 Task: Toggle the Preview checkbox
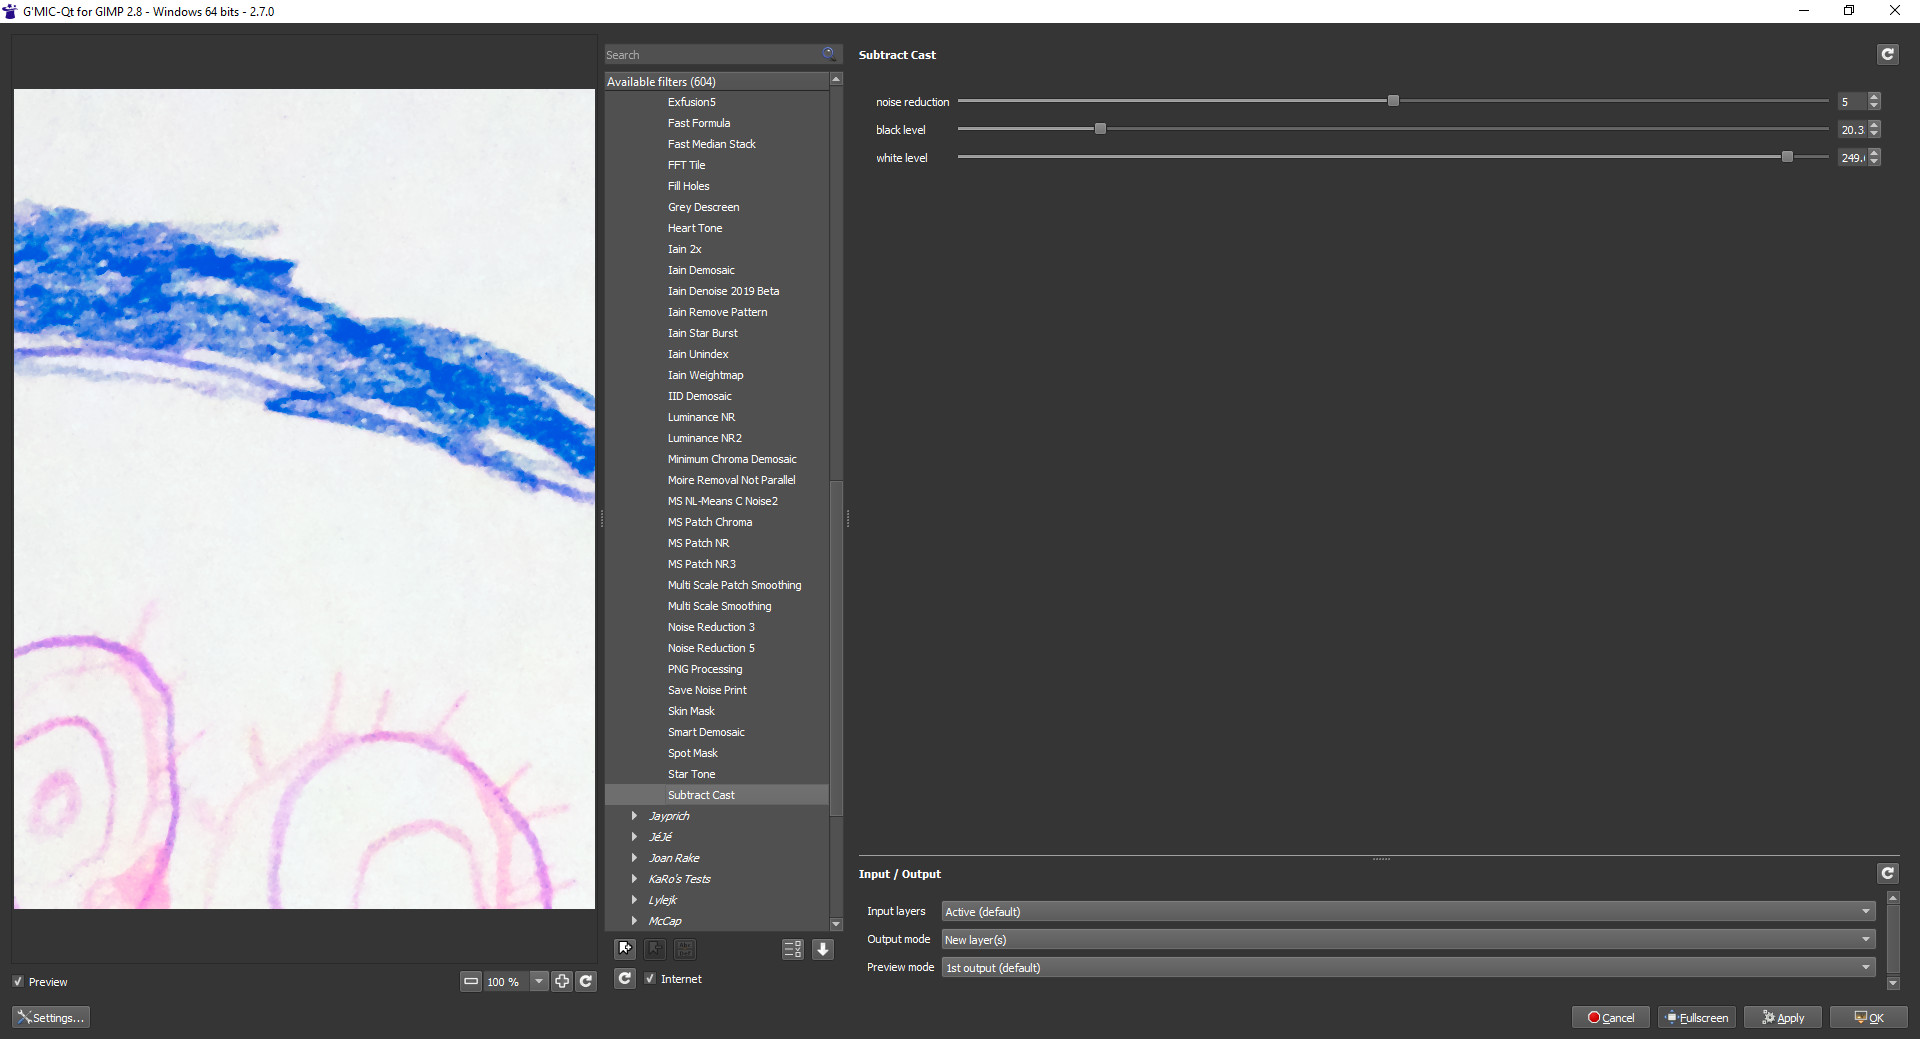pos(19,982)
